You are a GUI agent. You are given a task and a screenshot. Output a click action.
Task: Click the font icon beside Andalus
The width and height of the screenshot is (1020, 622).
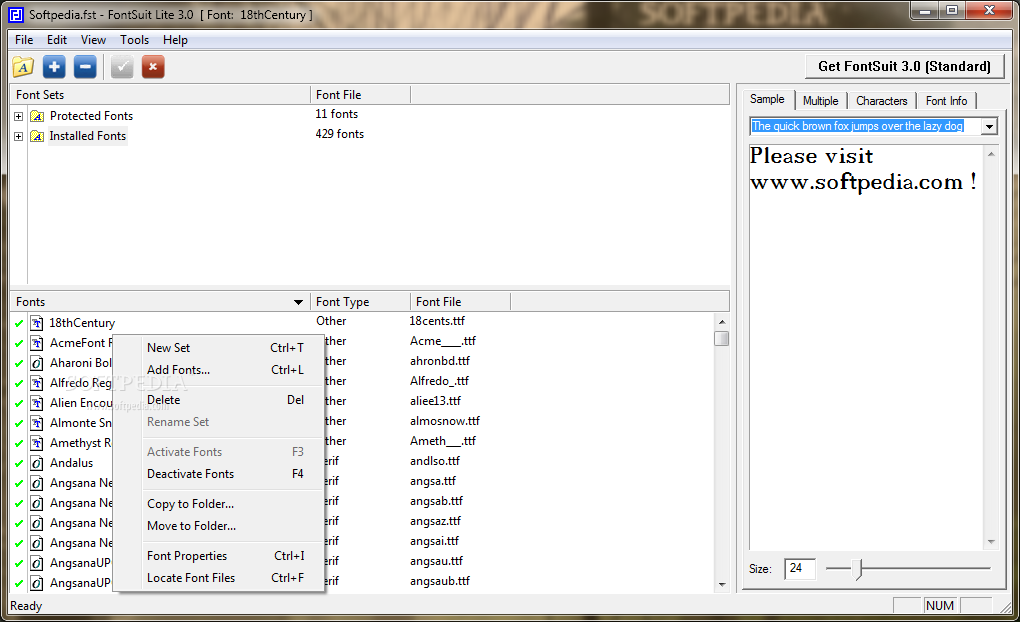[x=37, y=463]
